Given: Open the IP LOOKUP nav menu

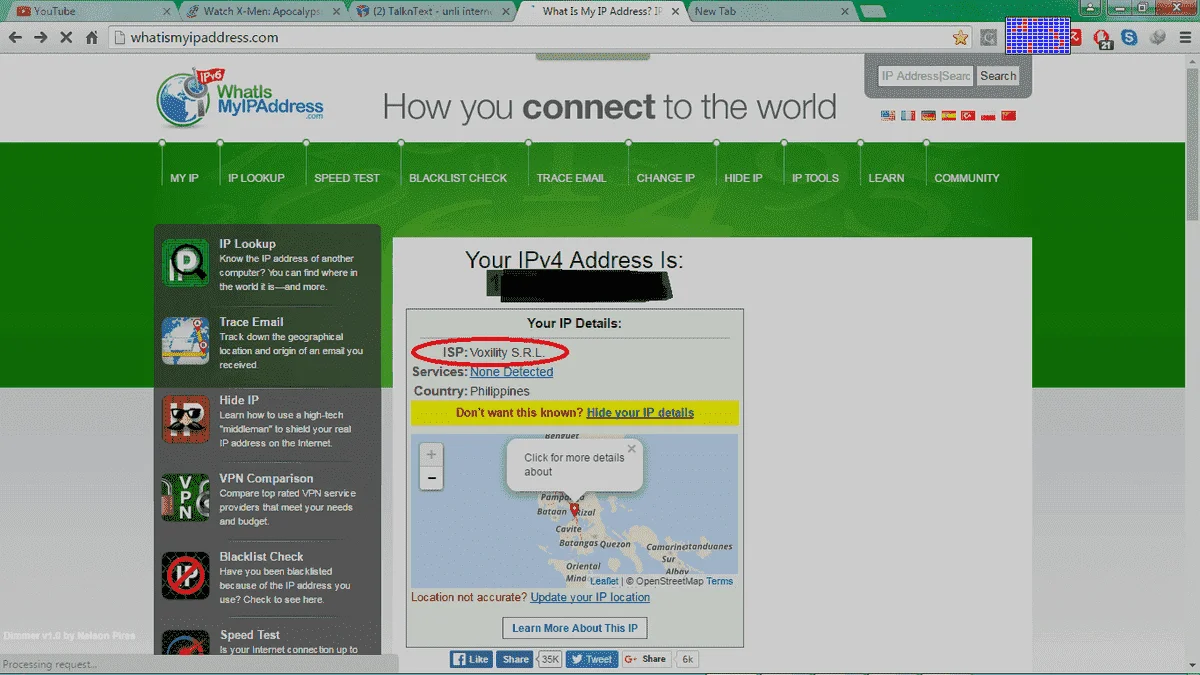Looking at the screenshot, I should [x=256, y=178].
